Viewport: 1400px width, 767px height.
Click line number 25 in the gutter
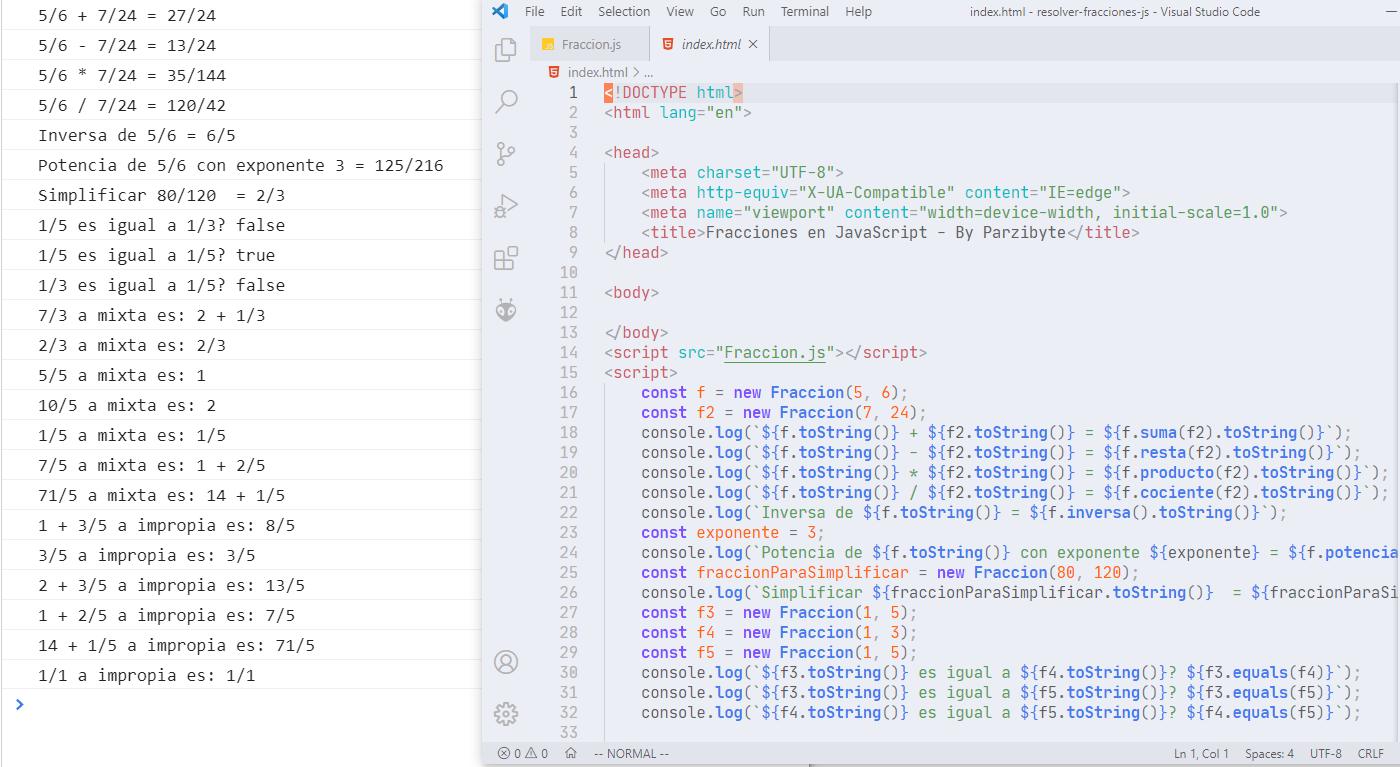tap(569, 573)
